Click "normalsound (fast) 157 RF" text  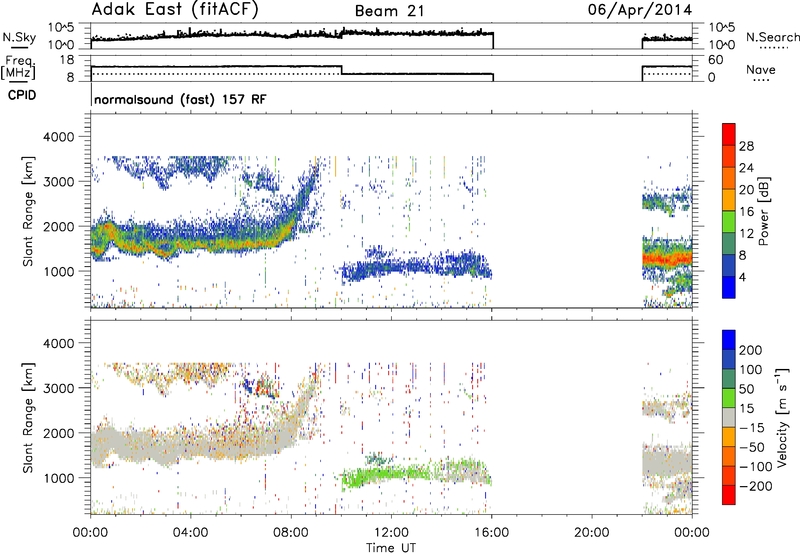(x=180, y=99)
